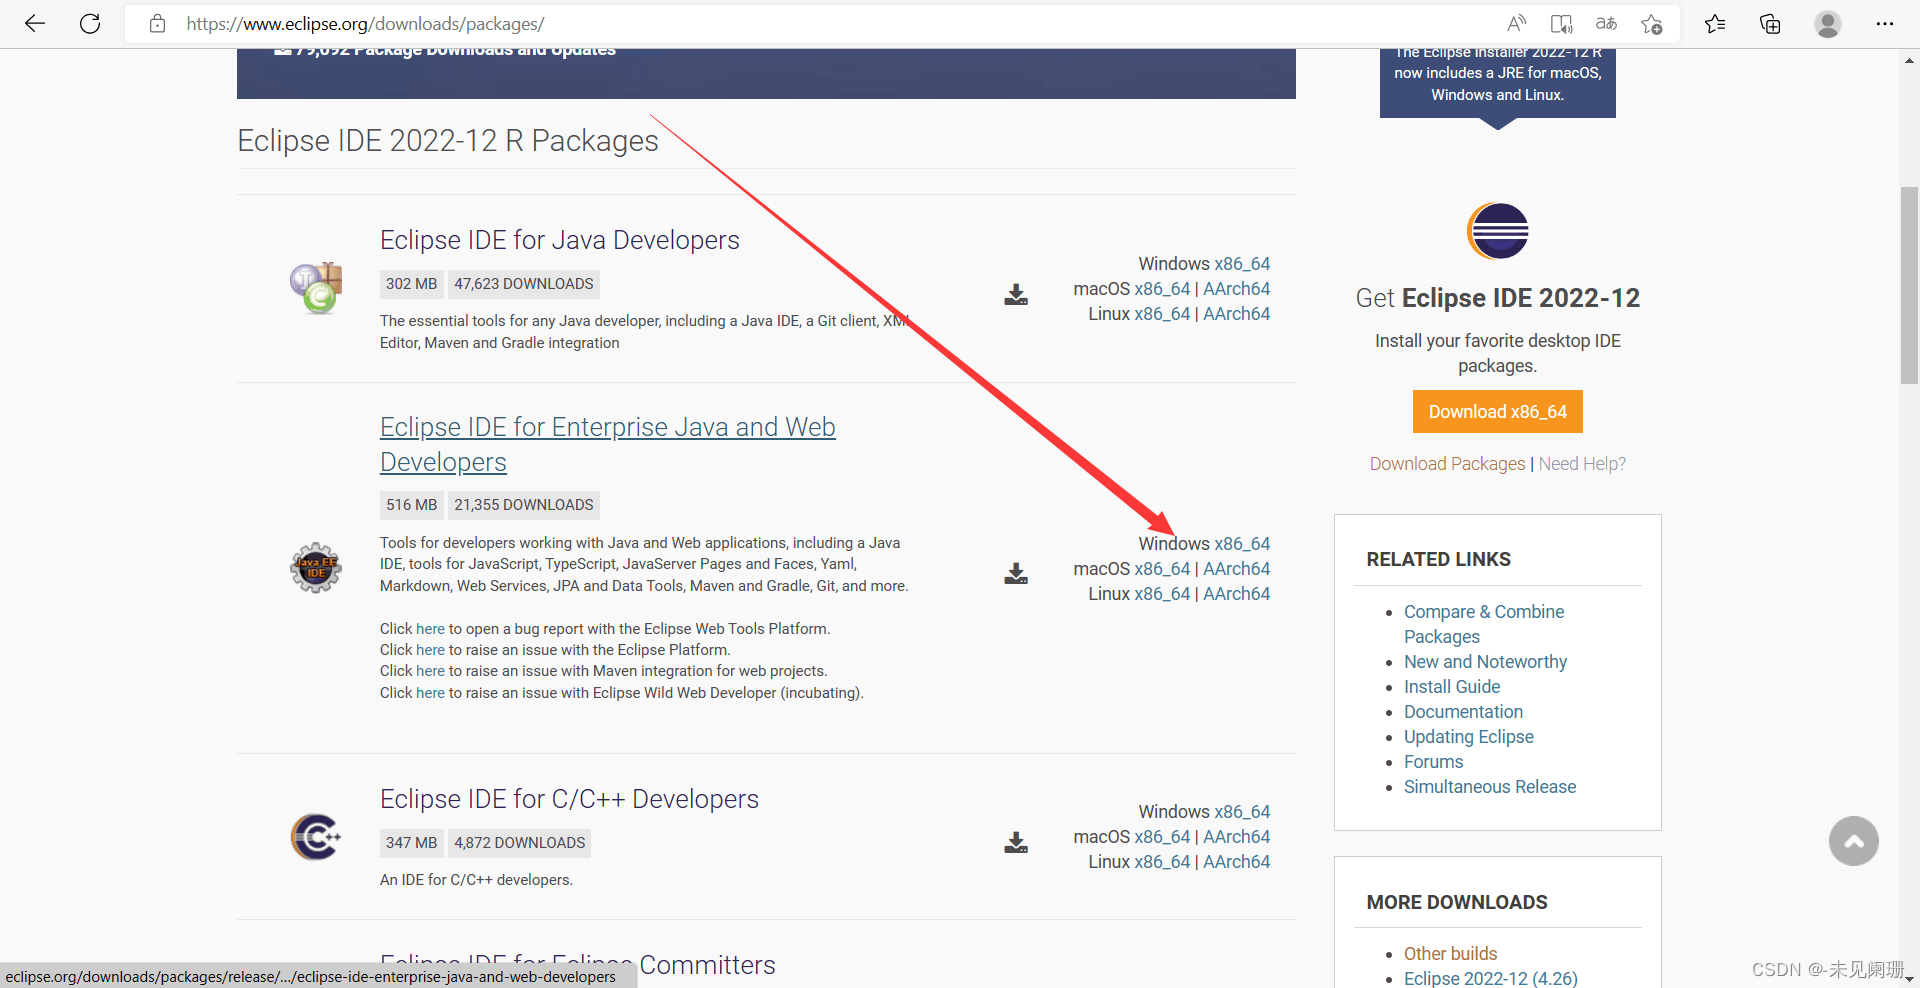Click the orange Download x86_64 button
The height and width of the screenshot is (988, 1920).
coord(1498,412)
